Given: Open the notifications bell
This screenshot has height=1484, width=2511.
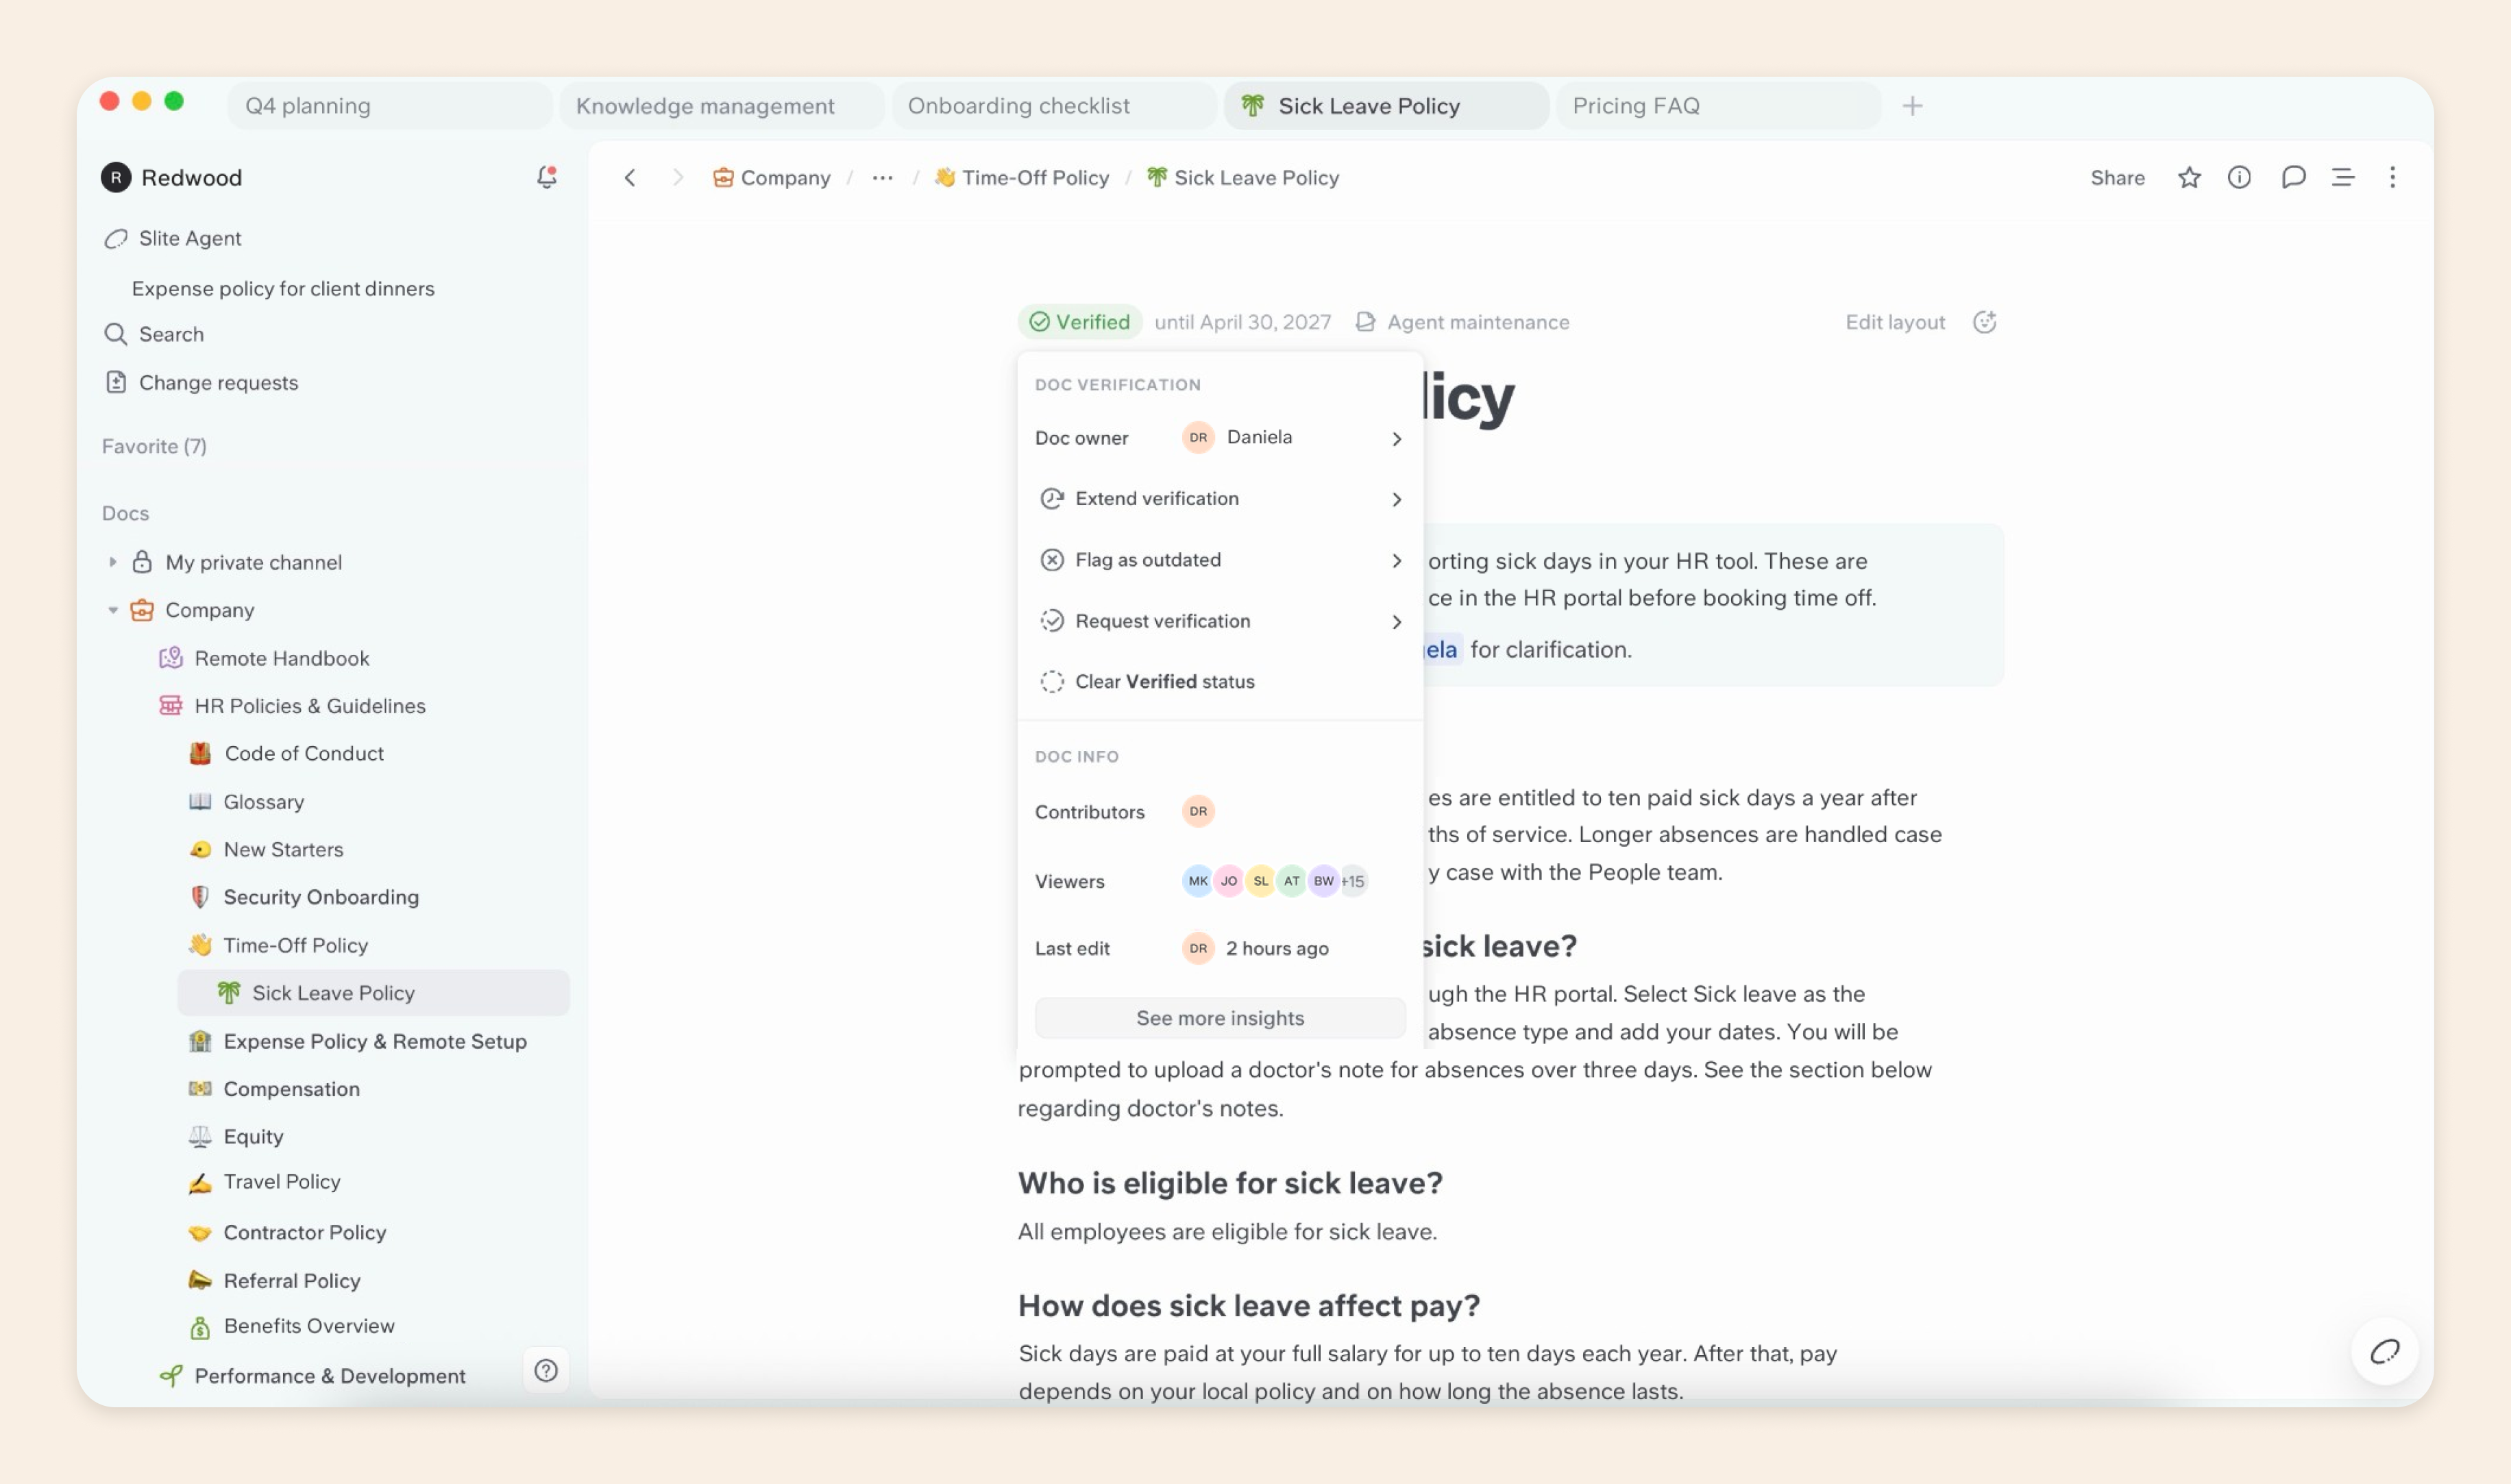Looking at the screenshot, I should tap(546, 177).
